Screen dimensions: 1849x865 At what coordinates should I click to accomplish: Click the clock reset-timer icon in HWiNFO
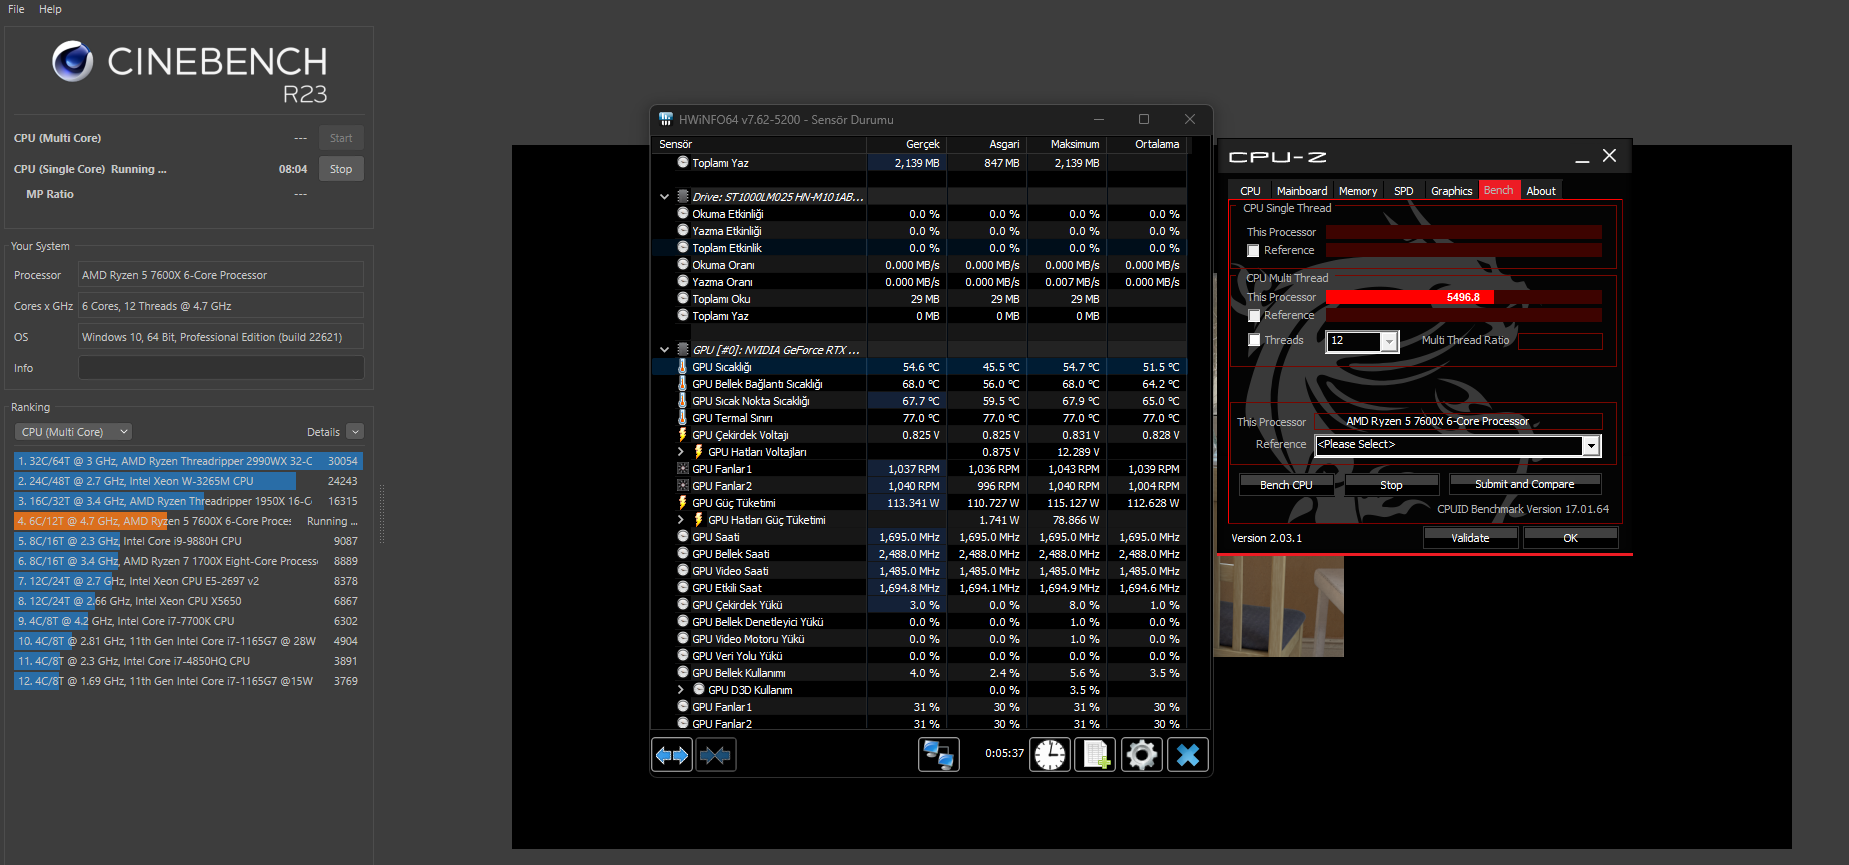pyautogui.click(x=1050, y=755)
